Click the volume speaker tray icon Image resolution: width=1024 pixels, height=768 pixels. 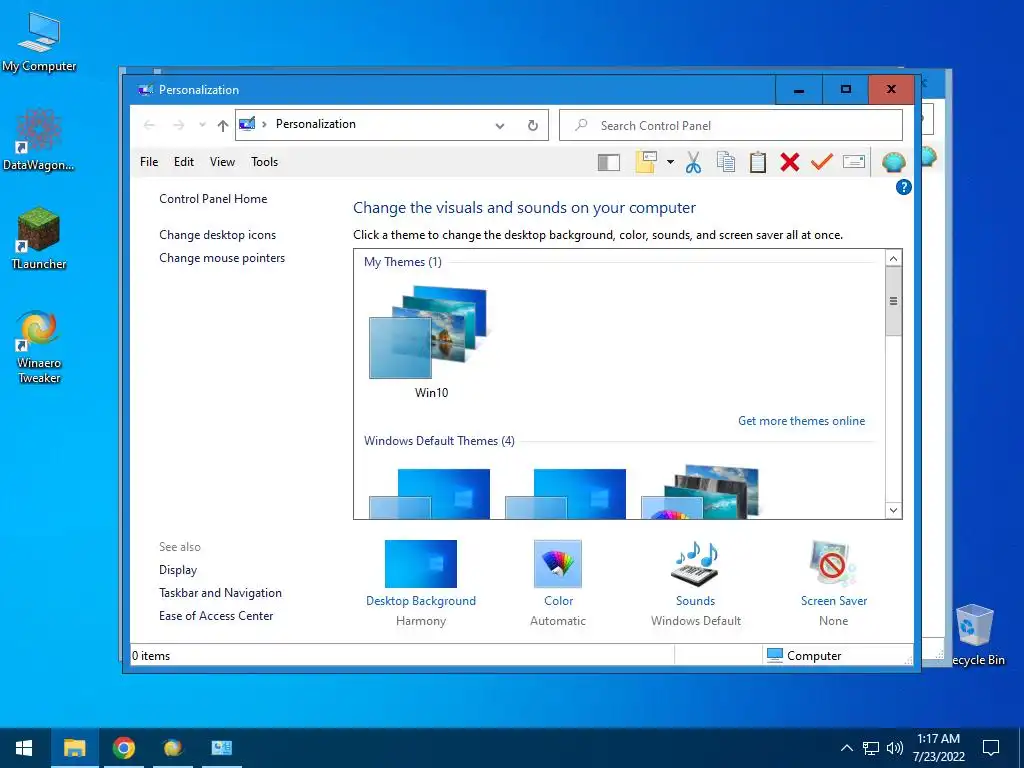pos(895,748)
